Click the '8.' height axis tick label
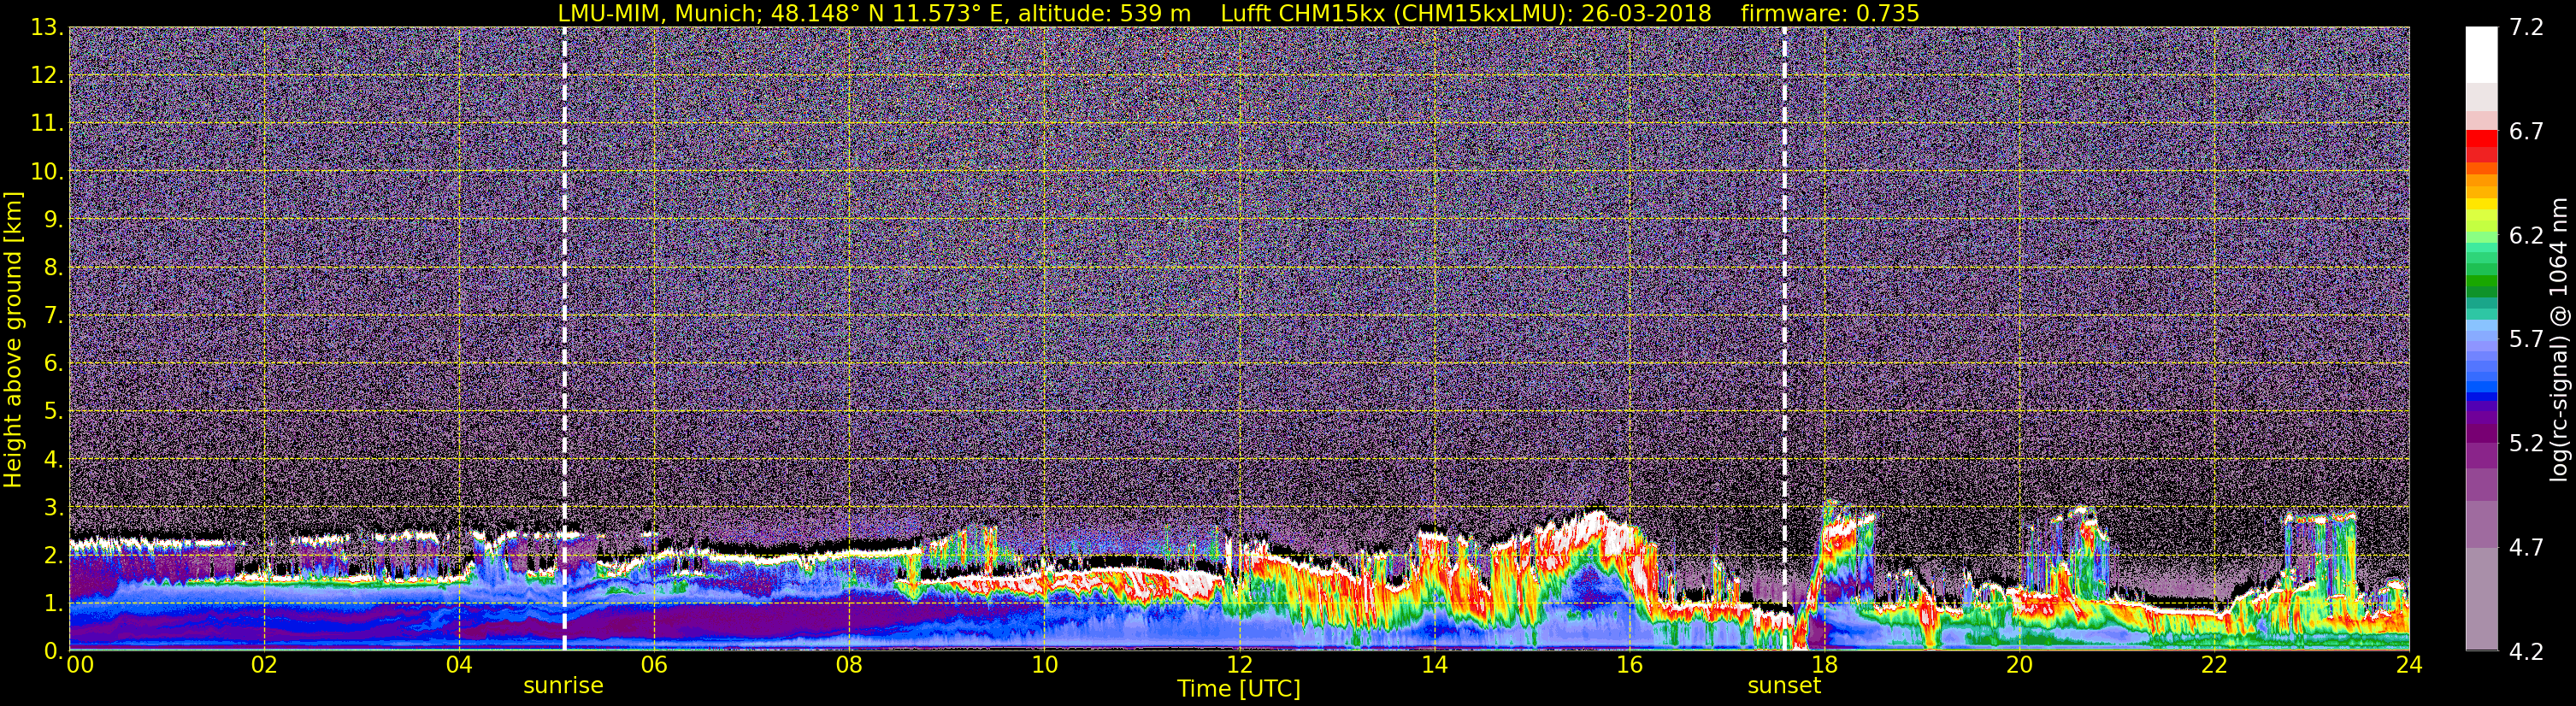The image size is (2576, 706). coord(52,268)
